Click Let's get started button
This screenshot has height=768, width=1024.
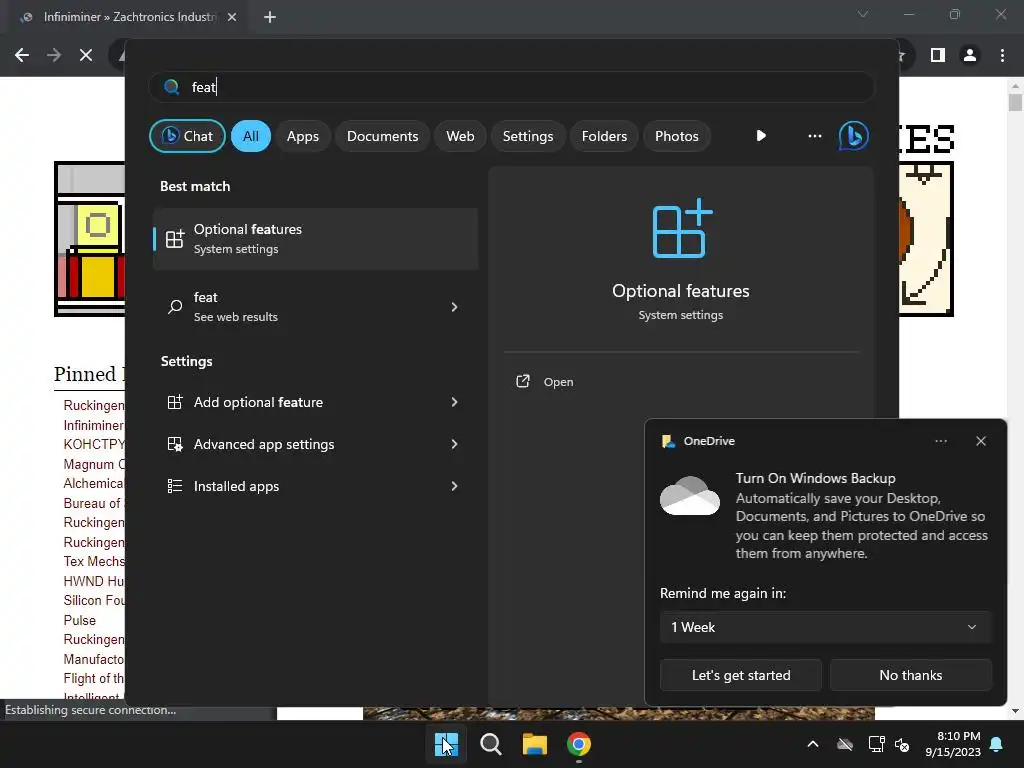(x=741, y=675)
